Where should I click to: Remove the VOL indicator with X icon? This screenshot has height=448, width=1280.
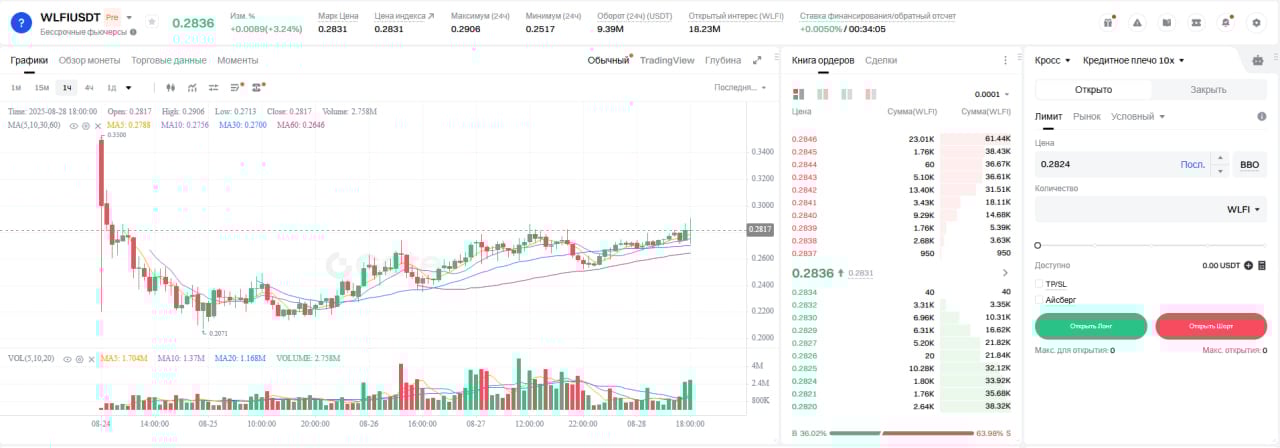[90, 358]
